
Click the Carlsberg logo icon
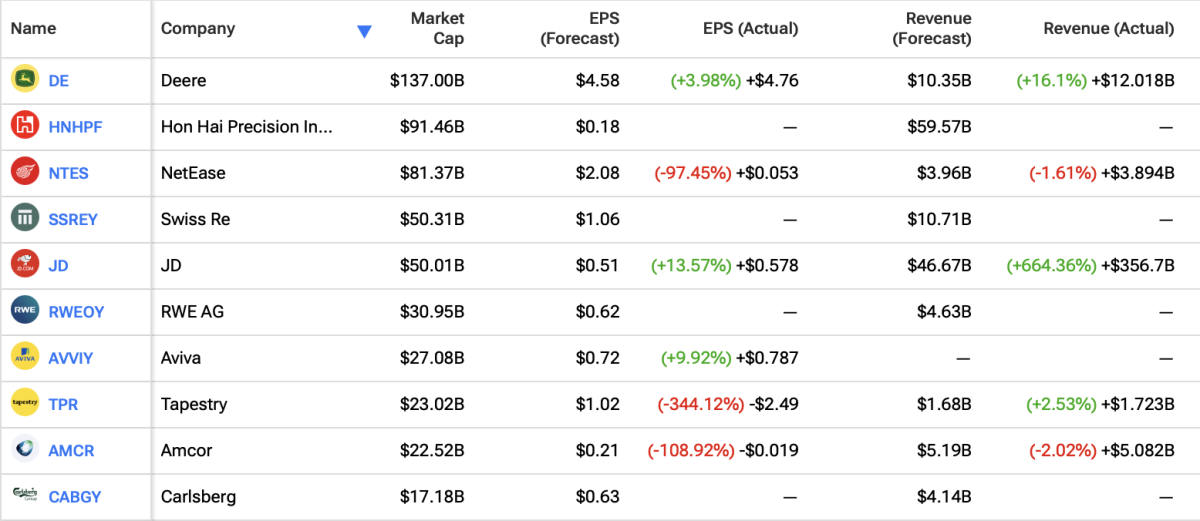point(25,496)
